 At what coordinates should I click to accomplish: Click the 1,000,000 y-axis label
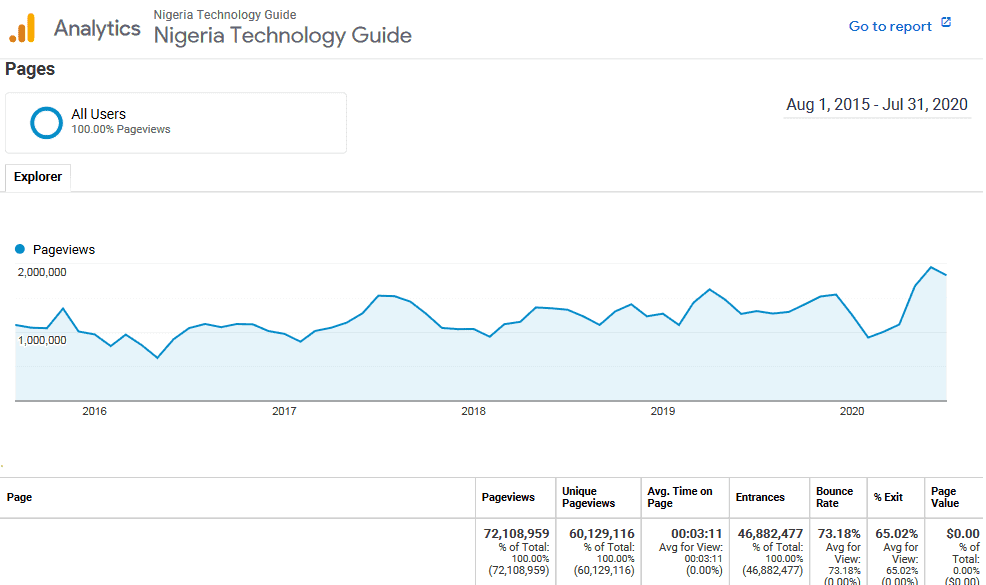(x=42, y=340)
